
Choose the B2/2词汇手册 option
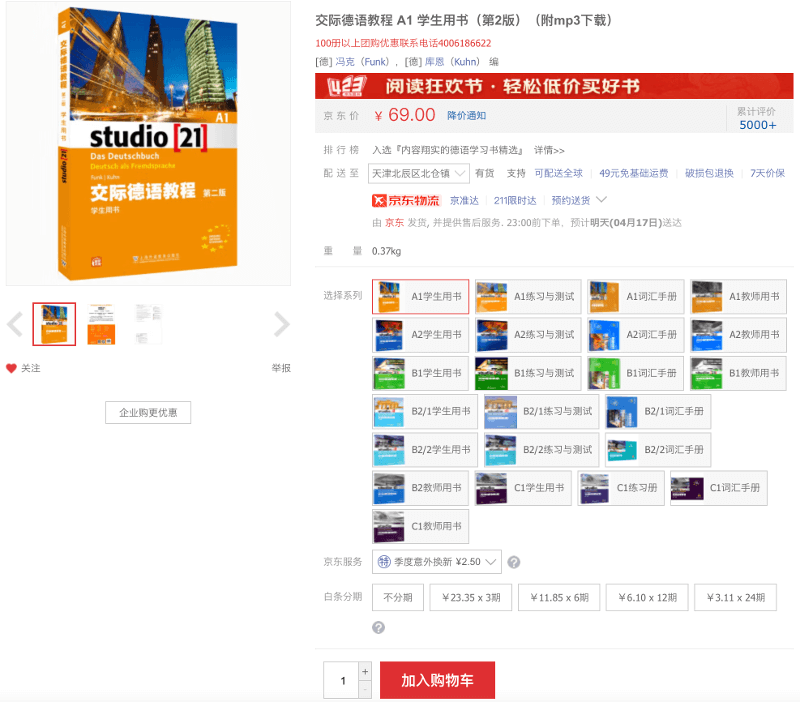pyautogui.click(x=658, y=449)
